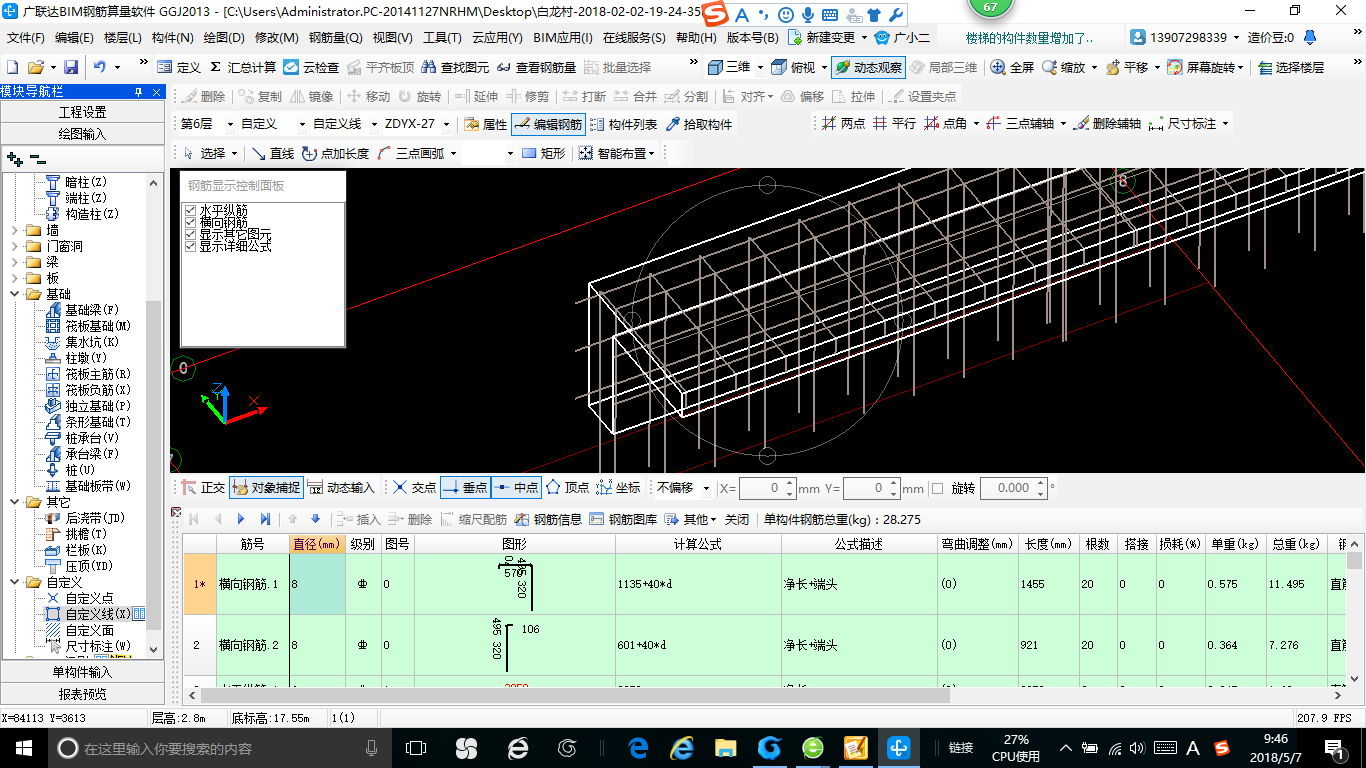Uncheck 水平纵筋 checkbox
Screen dimensions: 1366x768
(191, 210)
